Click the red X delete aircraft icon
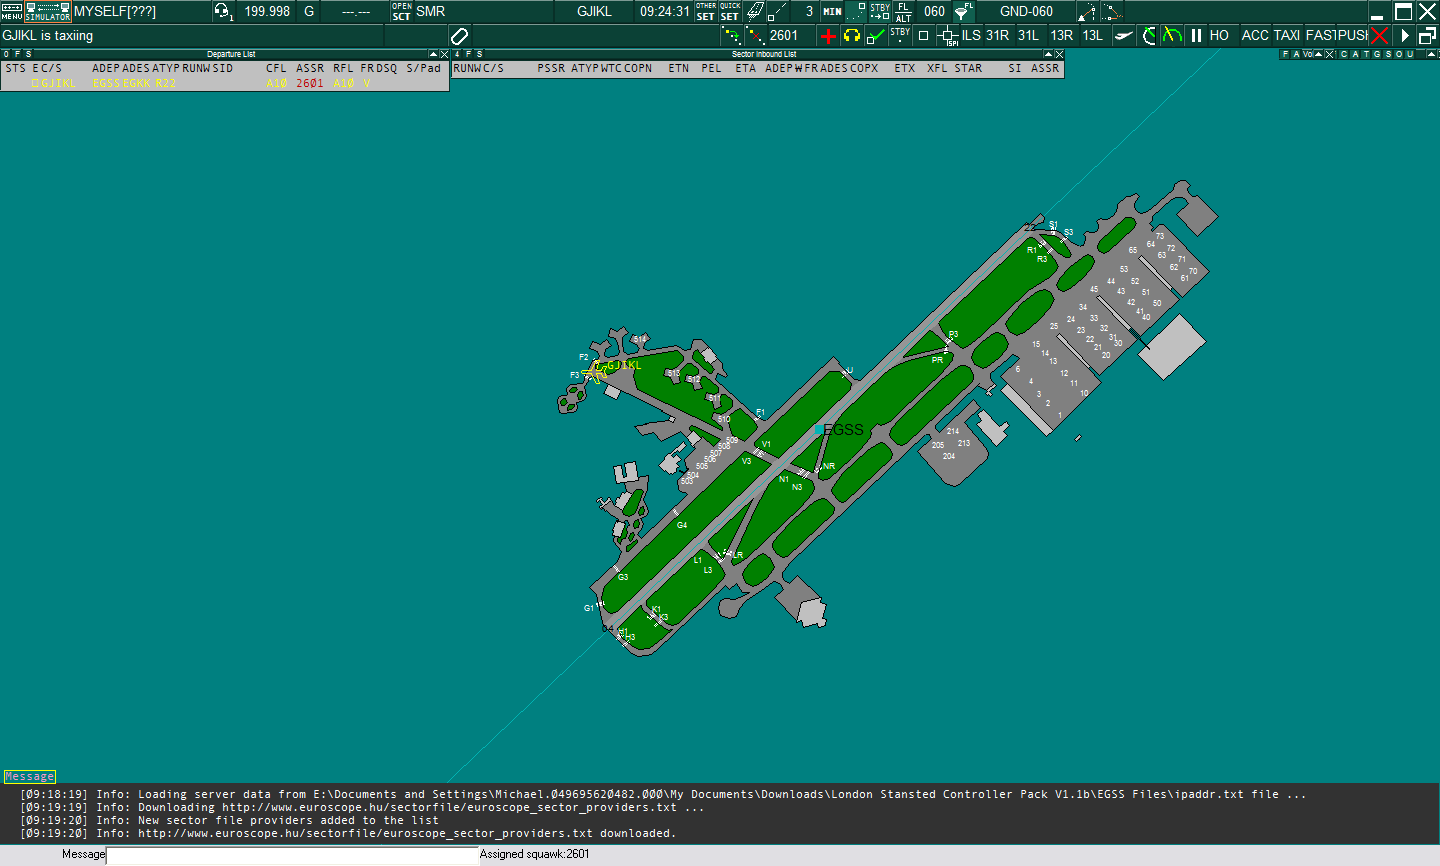Screen dimensions: 1440x866 [x=1380, y=36]
